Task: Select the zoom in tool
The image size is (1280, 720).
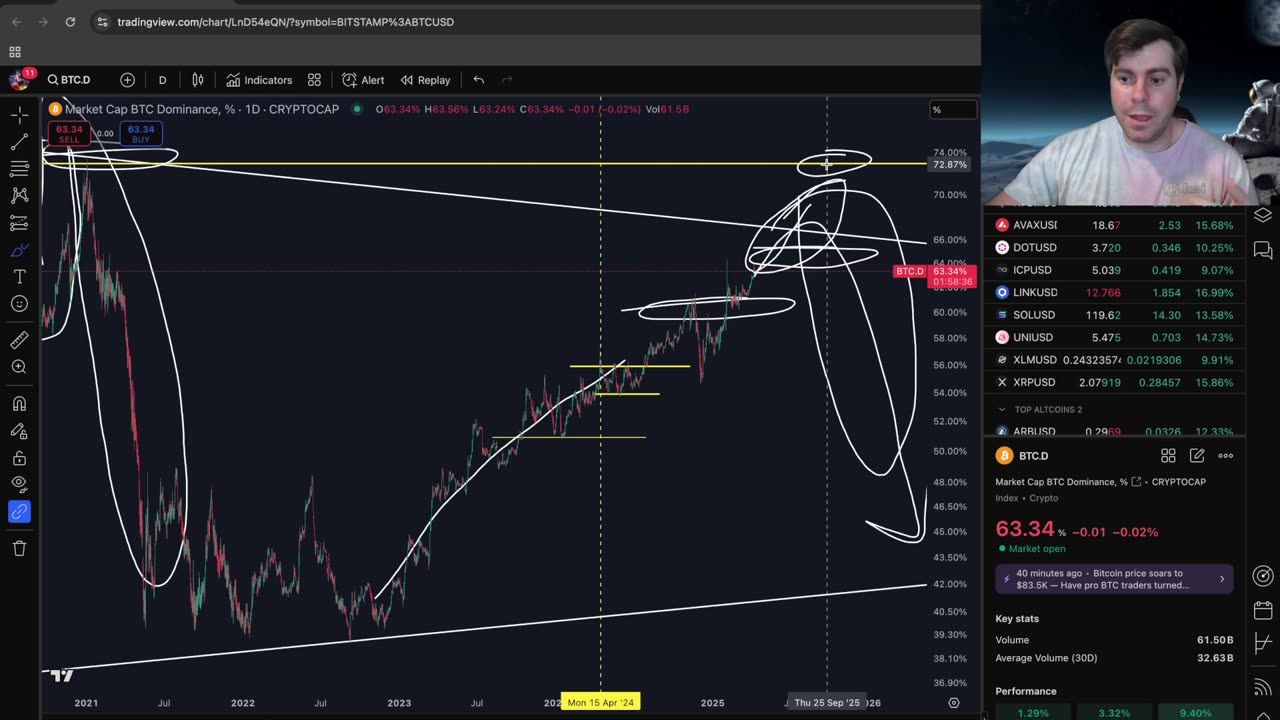Action: click(19, 367)
